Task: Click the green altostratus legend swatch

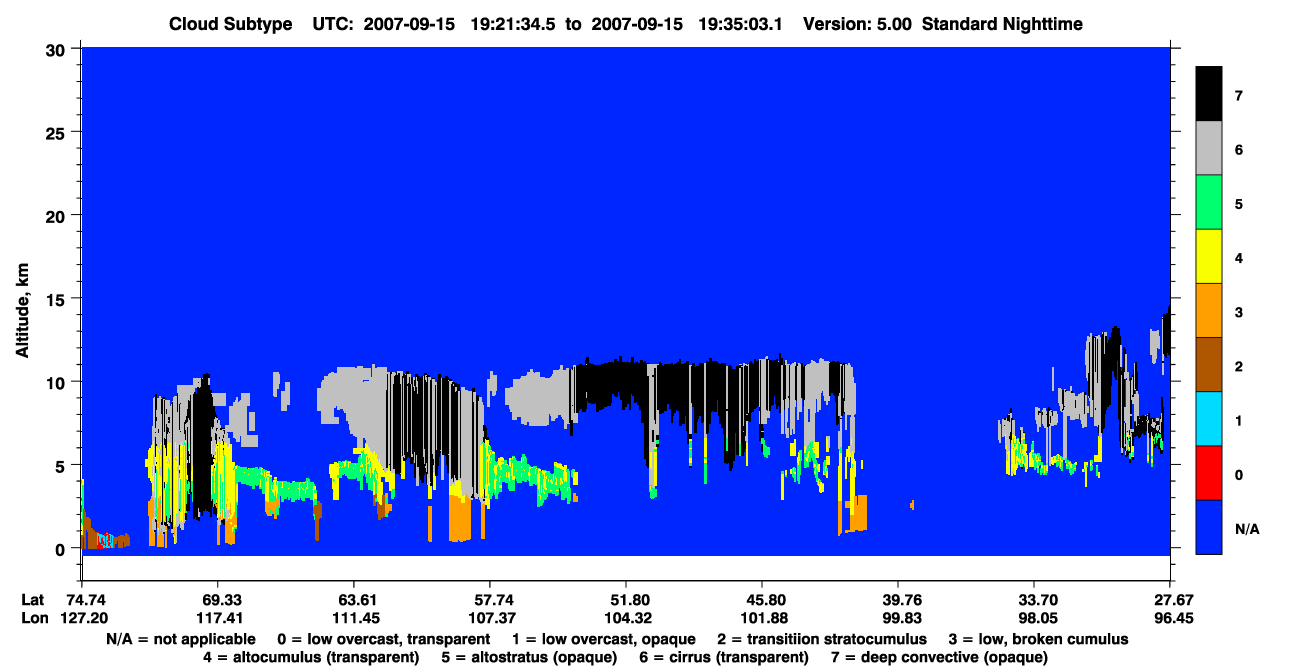Action: click(1209, 203)
